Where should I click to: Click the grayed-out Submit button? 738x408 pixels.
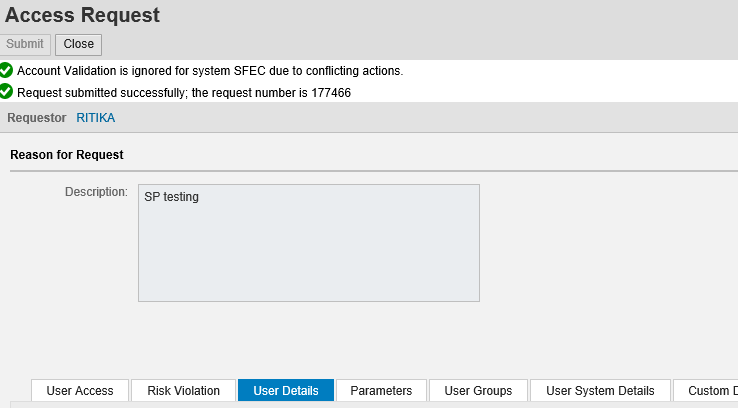tap(25, 44)
